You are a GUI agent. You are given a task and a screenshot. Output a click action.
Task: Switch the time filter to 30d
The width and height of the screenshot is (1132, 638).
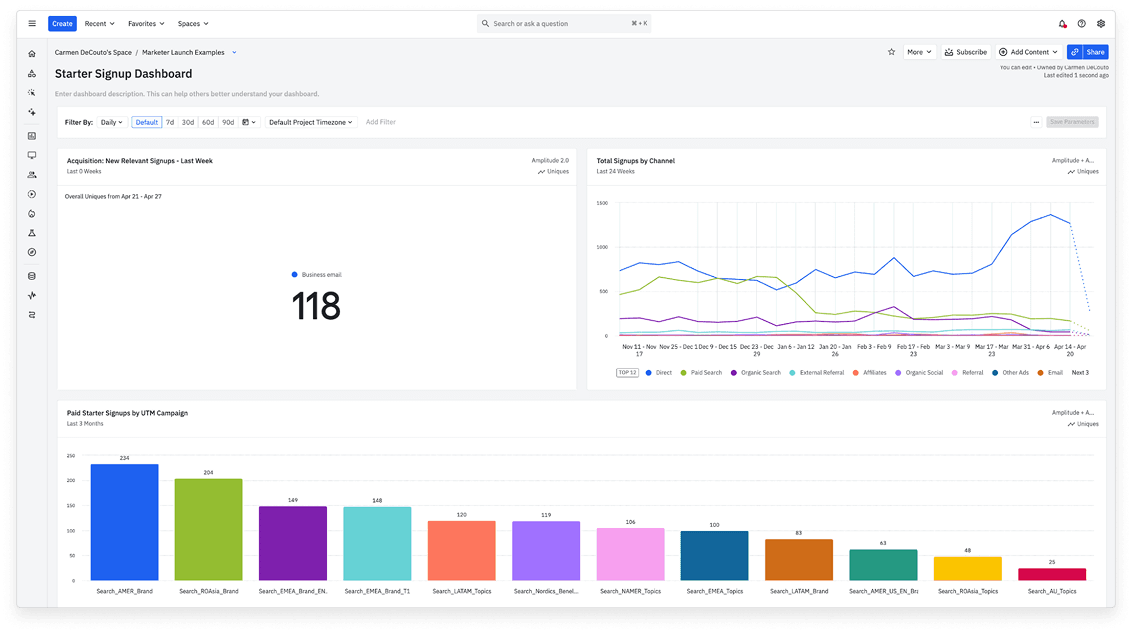pos(188,122)
